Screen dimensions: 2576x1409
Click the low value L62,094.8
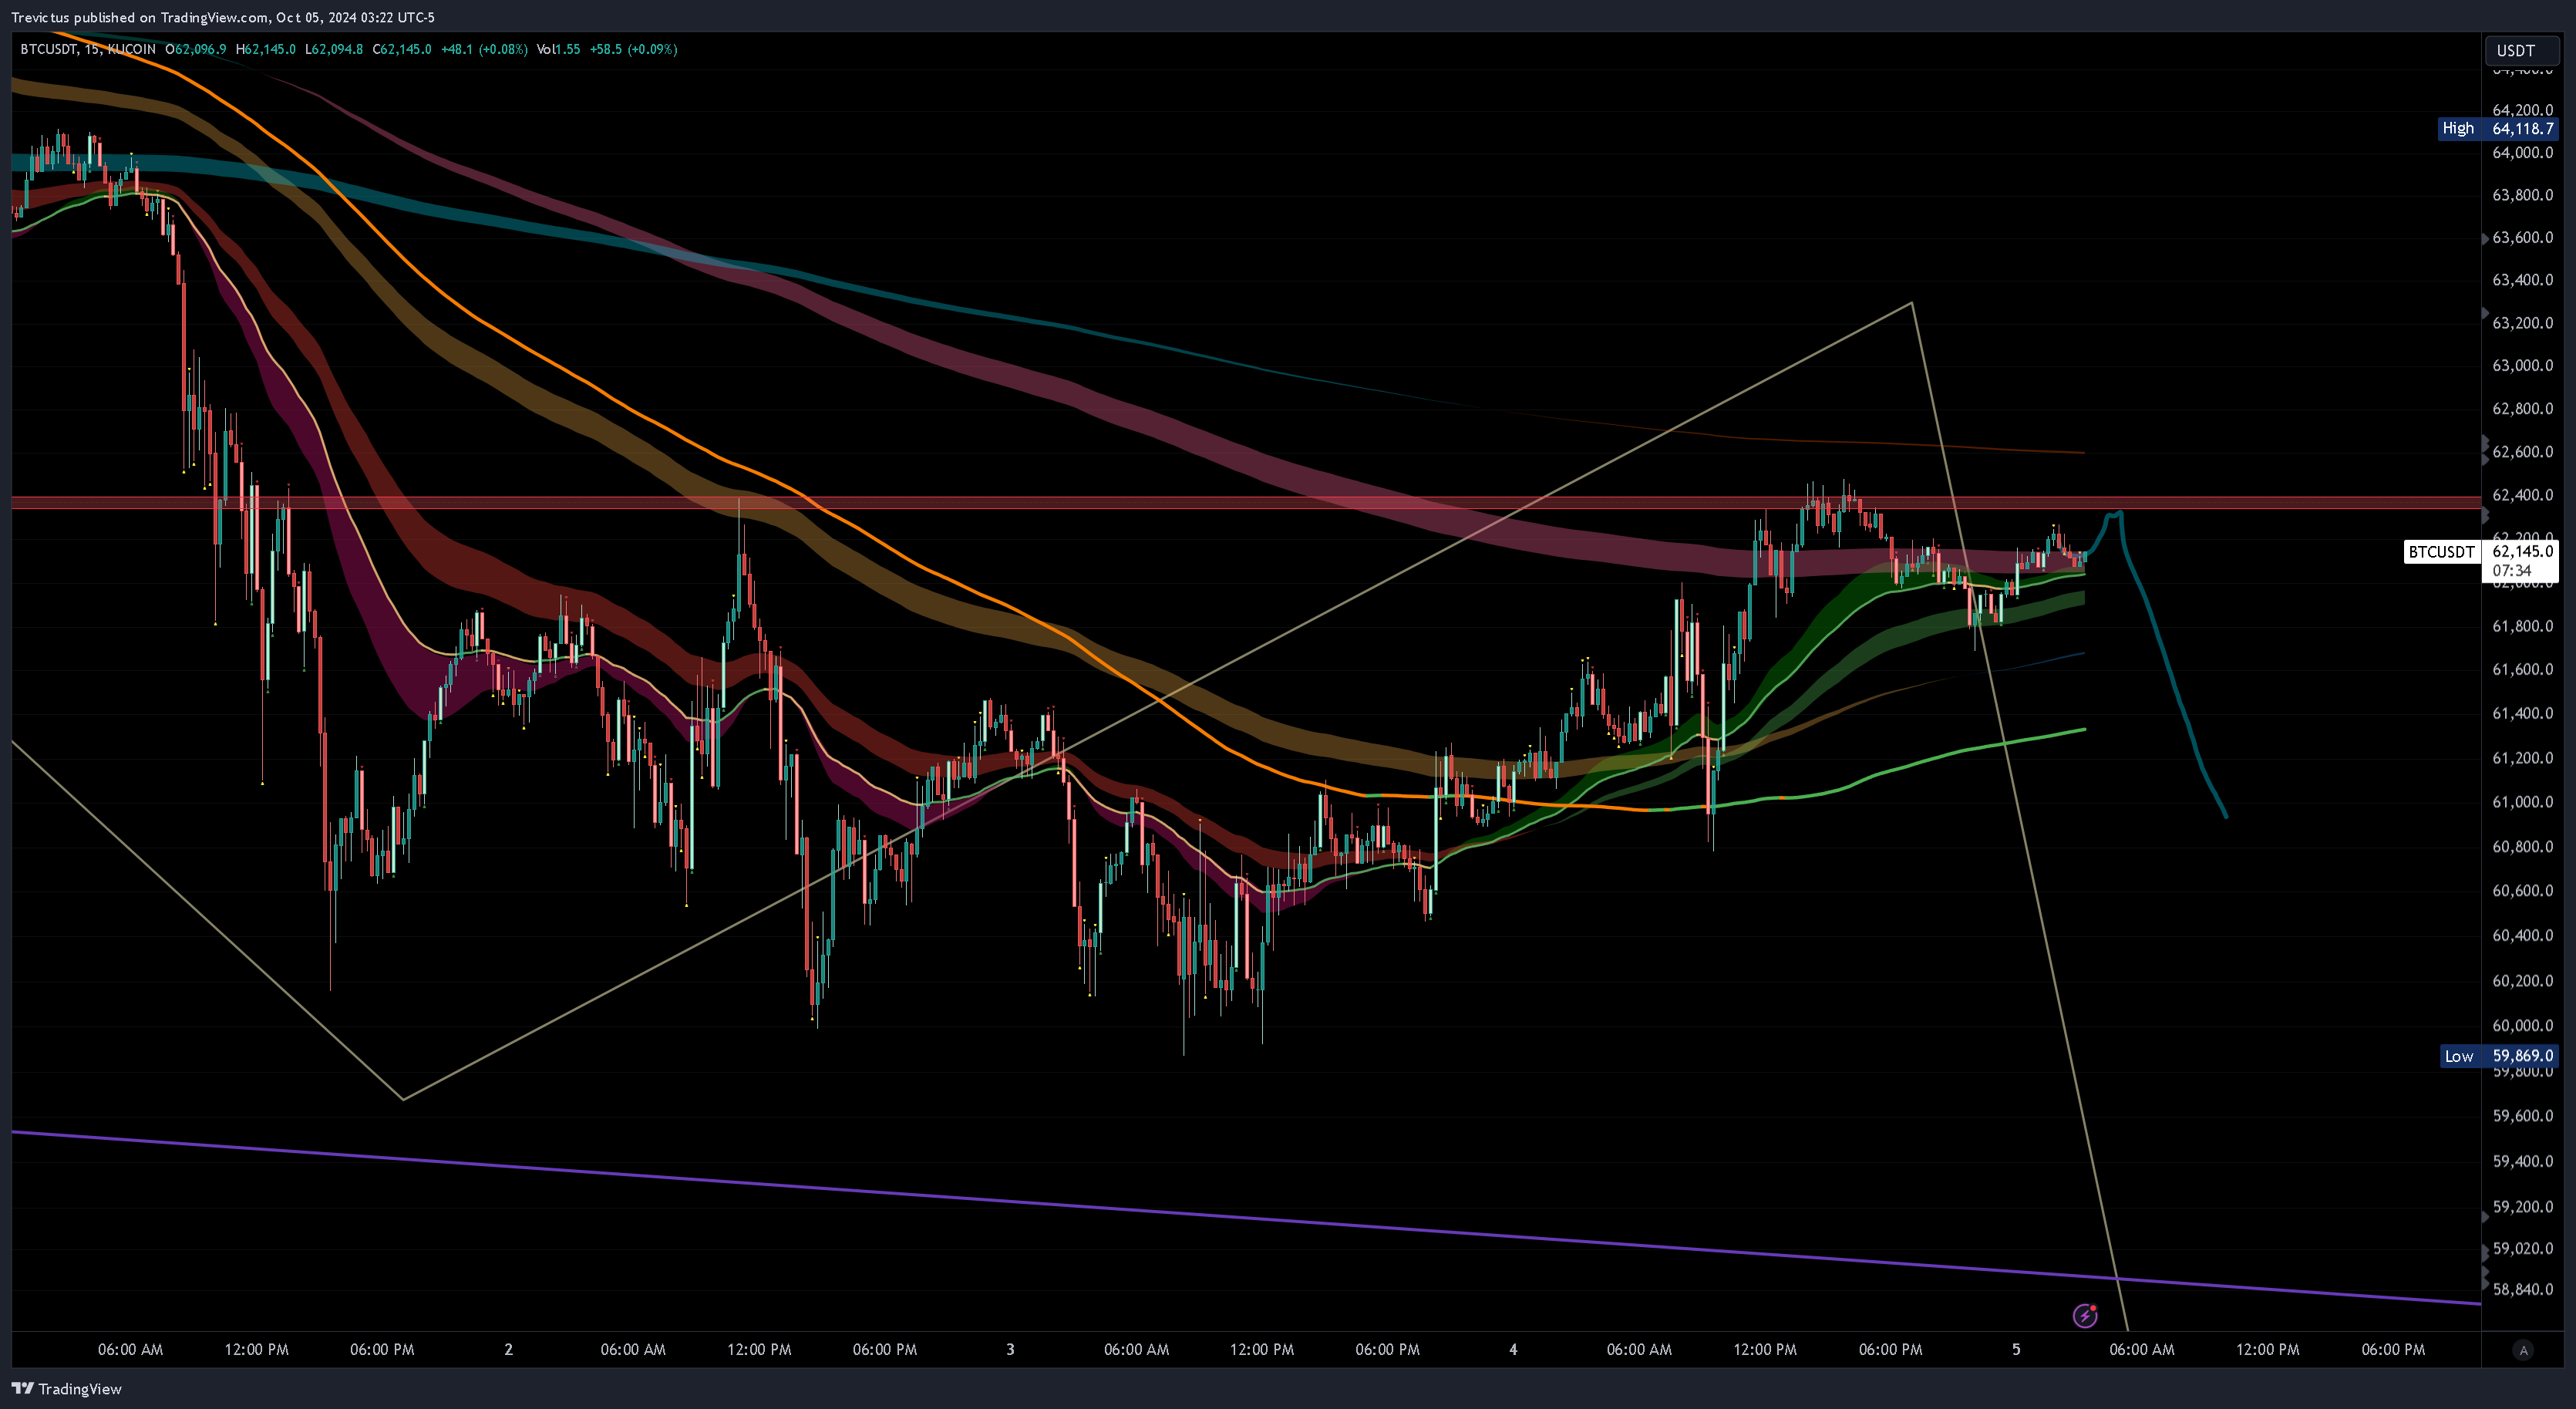coord(334,49)
